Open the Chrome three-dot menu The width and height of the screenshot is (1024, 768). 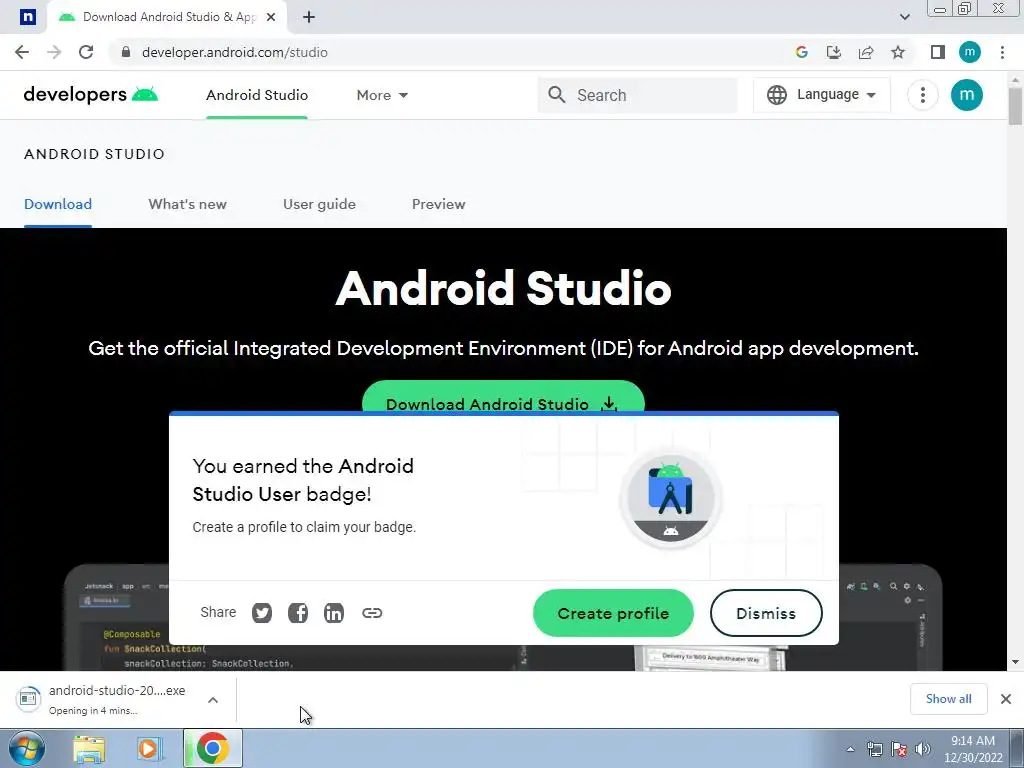1002,52
